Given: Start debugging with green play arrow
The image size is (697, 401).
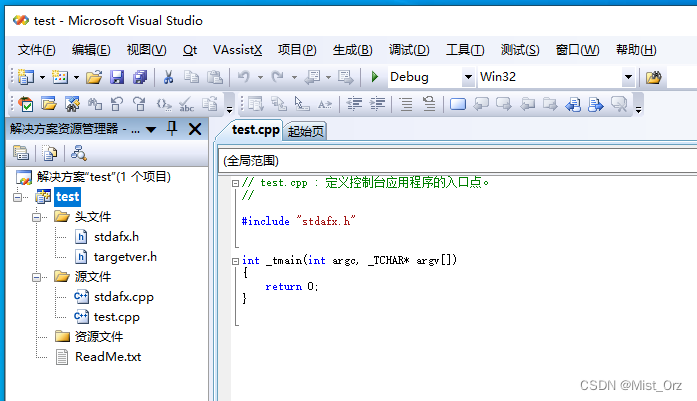Looking at the screenshot, I should point(375,77).
